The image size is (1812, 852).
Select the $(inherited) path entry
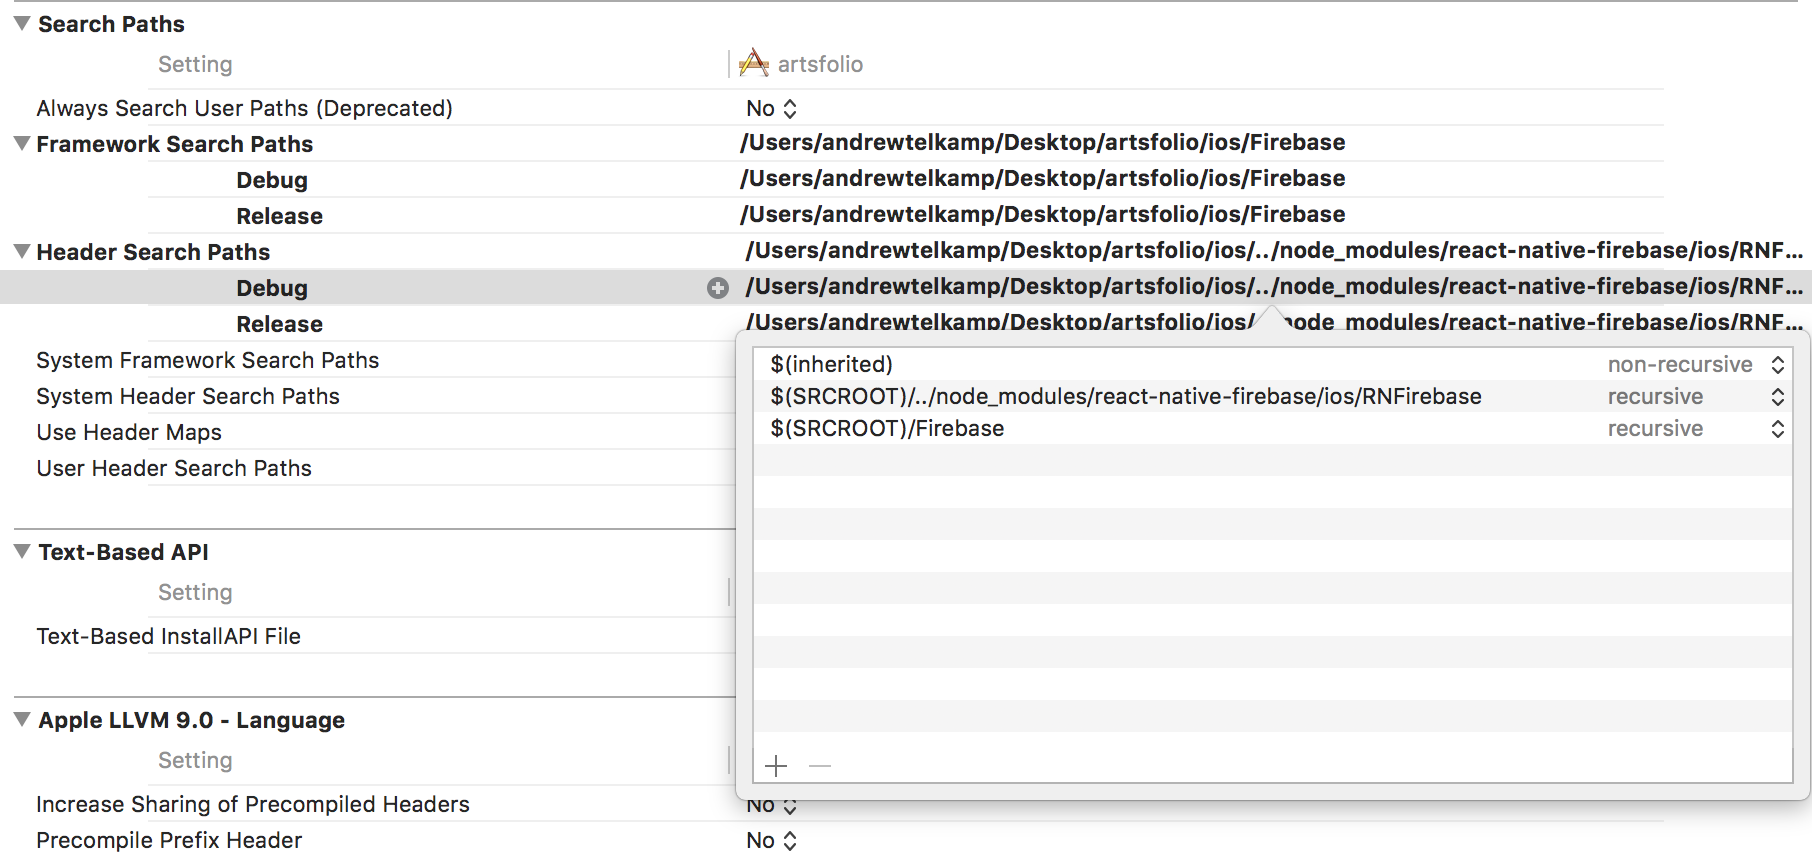pos(832,365)
